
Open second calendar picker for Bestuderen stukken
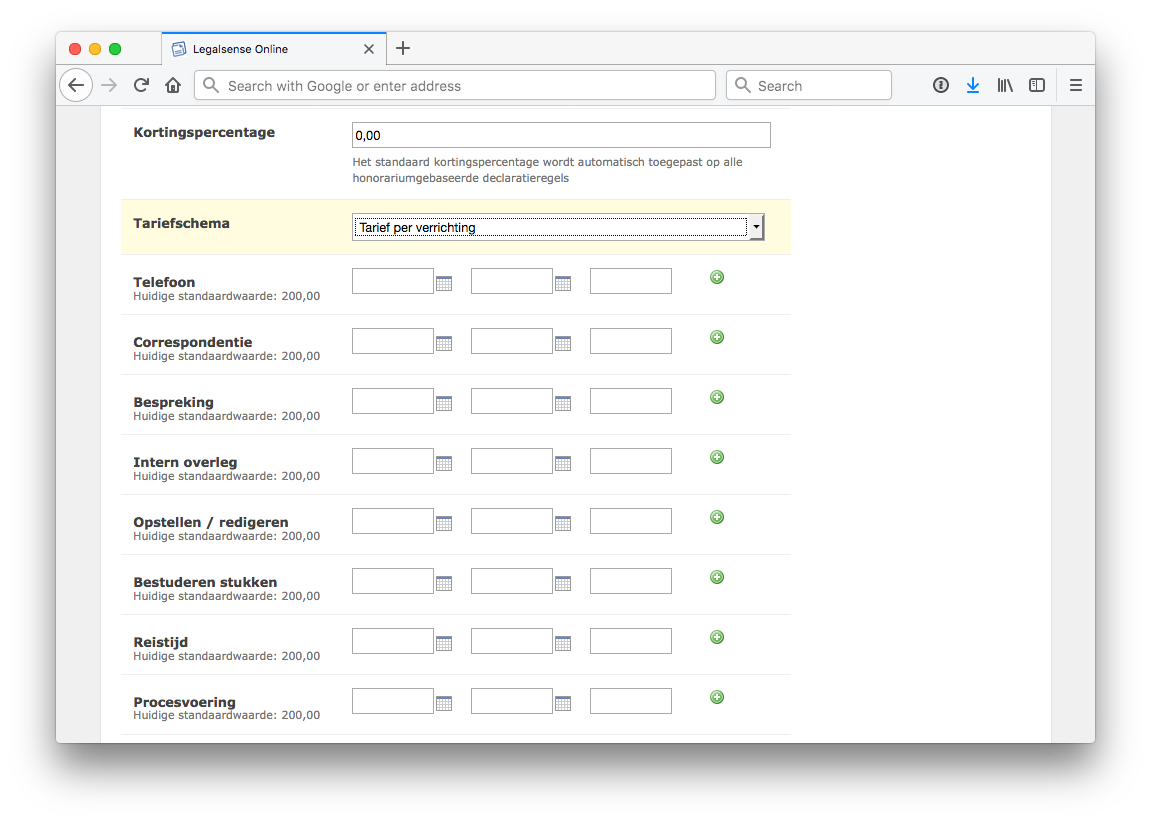point(563,584)
